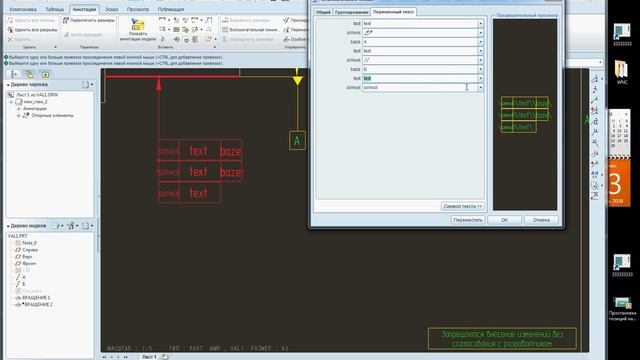Click the Символ текста >> button
The width and height of the screenshot is (640, 360).
[x=462, y=206]
